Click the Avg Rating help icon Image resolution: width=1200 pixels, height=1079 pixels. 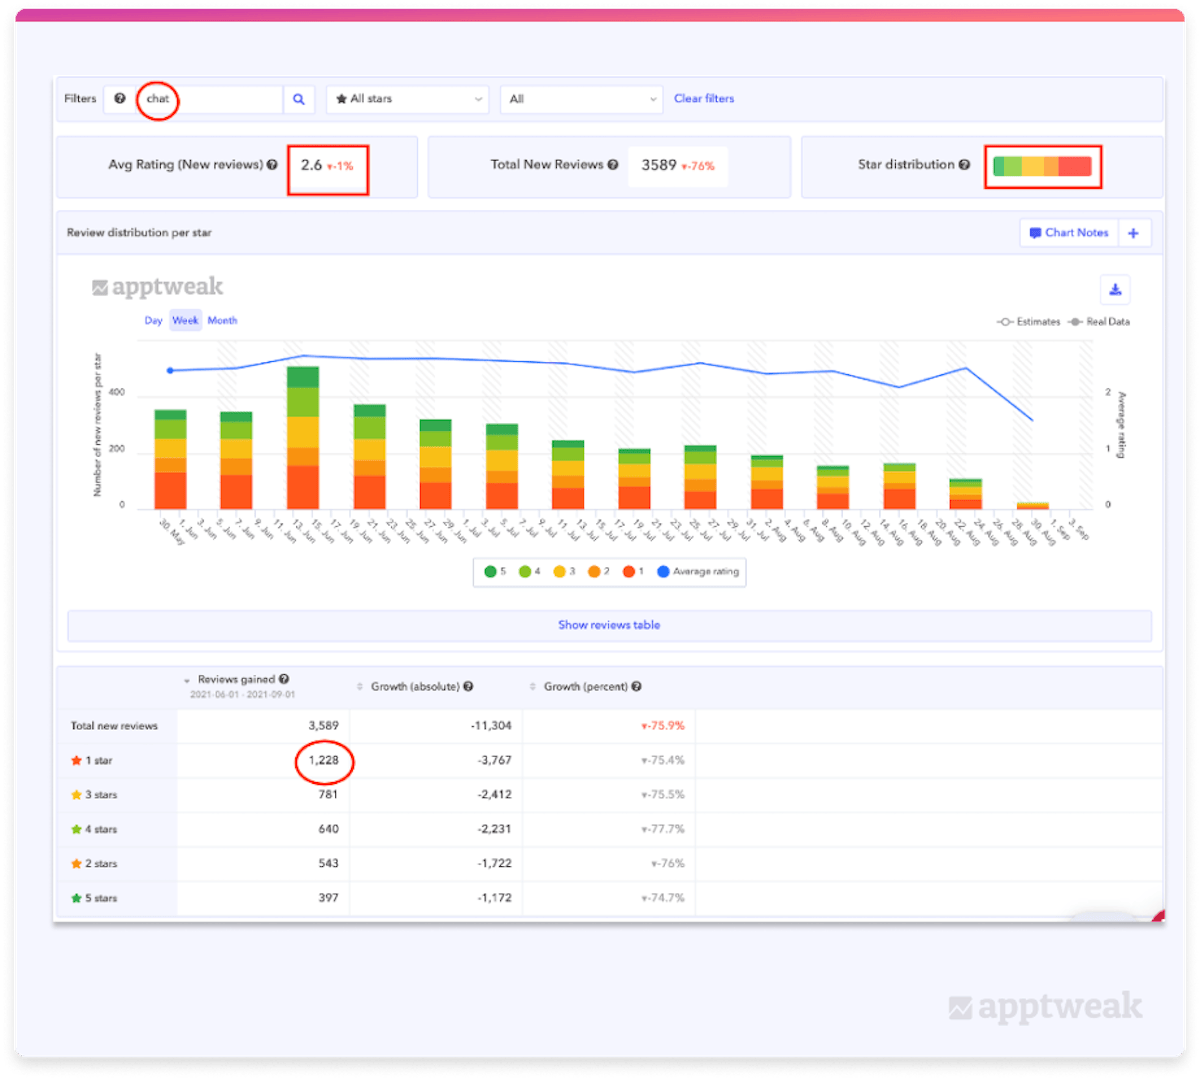pos(272,165)
